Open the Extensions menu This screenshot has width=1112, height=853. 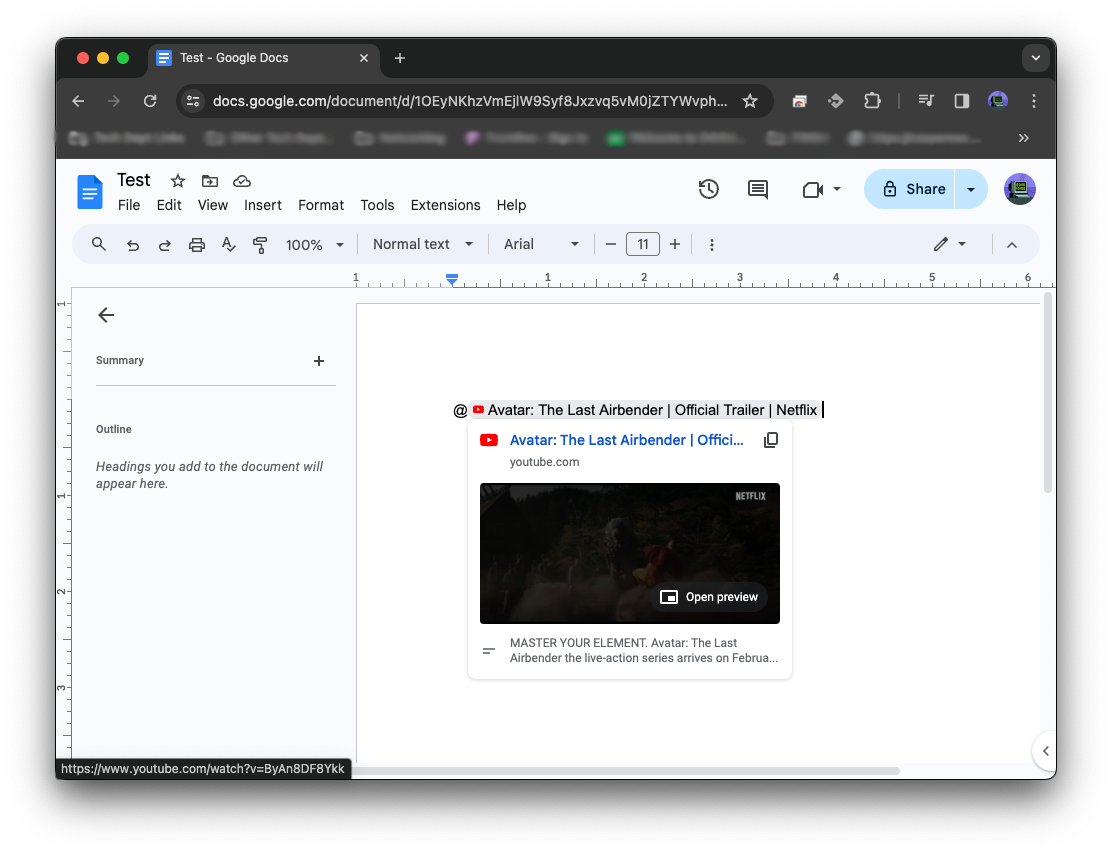pos(445,205)
